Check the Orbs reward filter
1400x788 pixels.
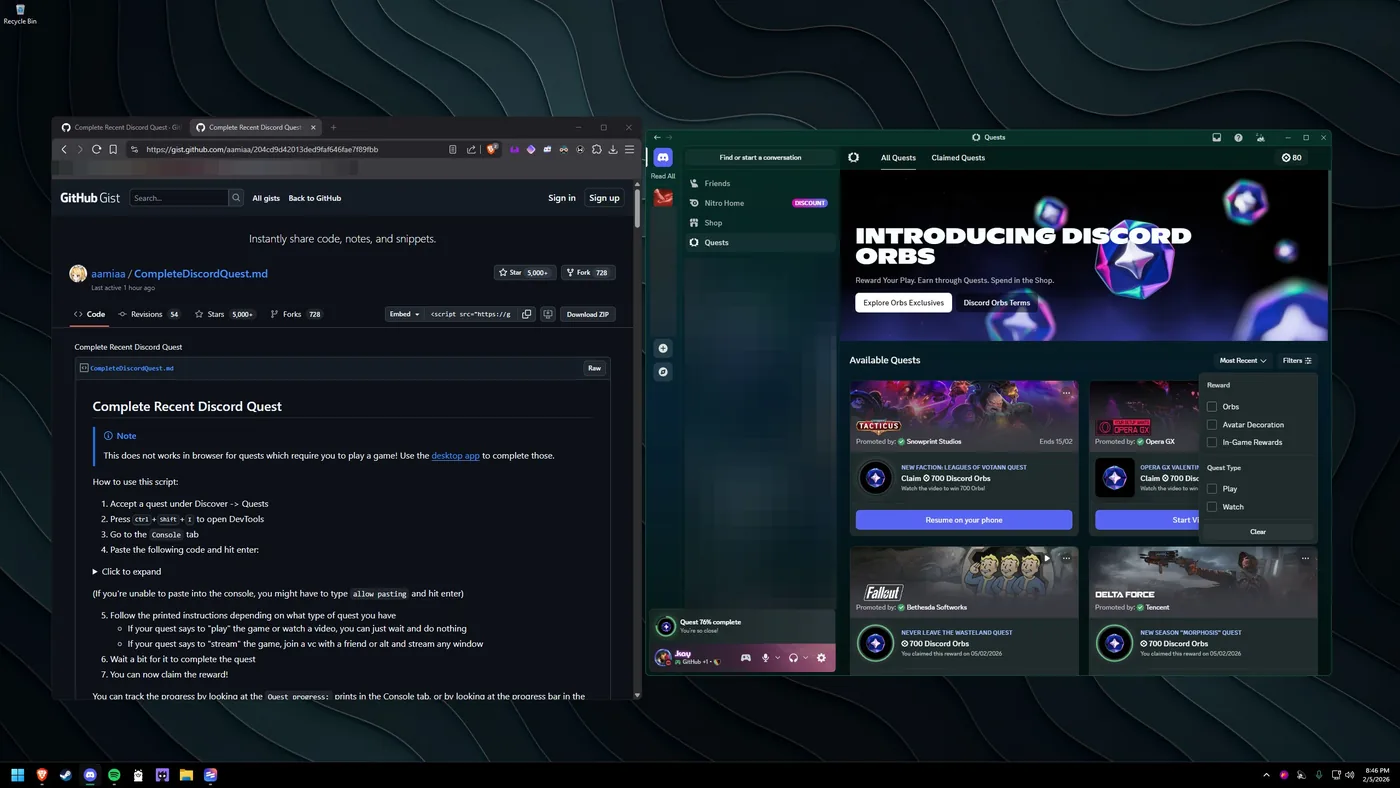[x=1212, y=407]
